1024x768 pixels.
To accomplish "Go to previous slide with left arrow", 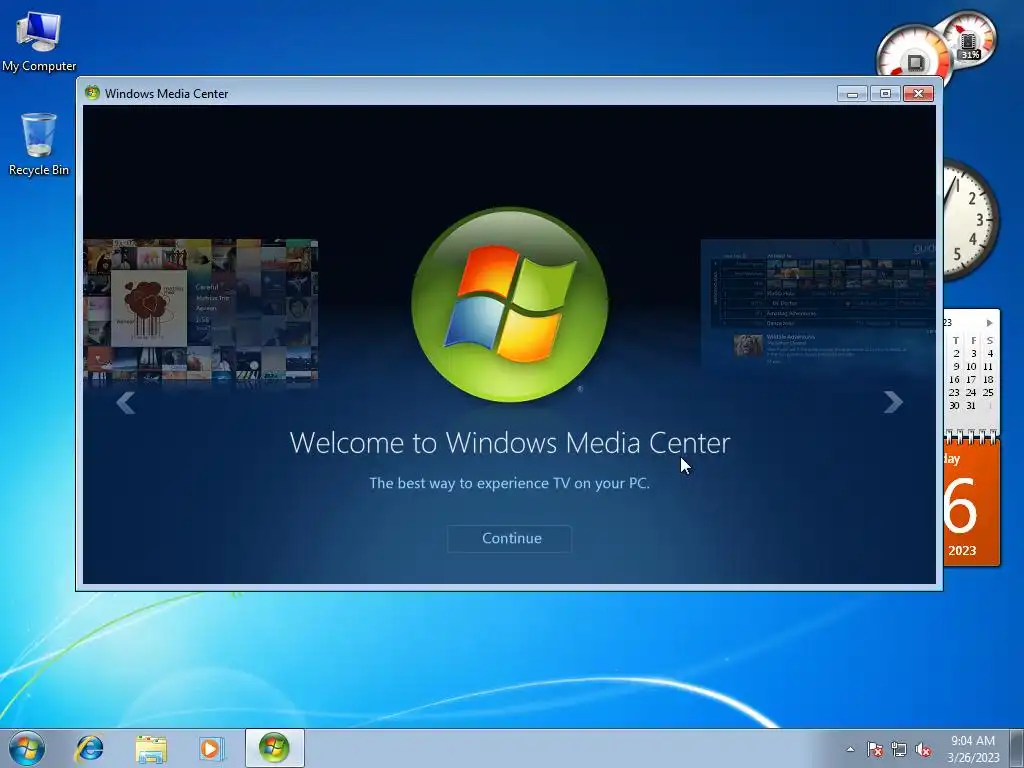I will pos(125,403).
